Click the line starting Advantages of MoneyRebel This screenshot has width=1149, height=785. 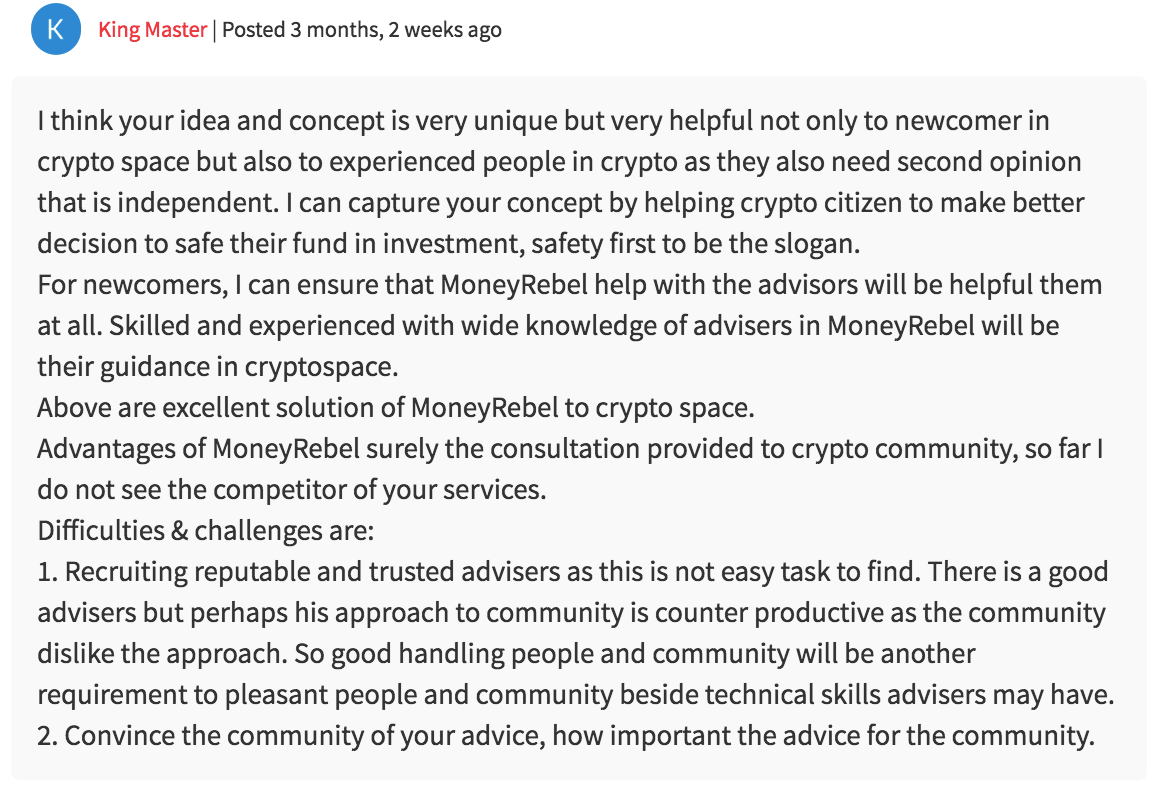tap(570, 449)
